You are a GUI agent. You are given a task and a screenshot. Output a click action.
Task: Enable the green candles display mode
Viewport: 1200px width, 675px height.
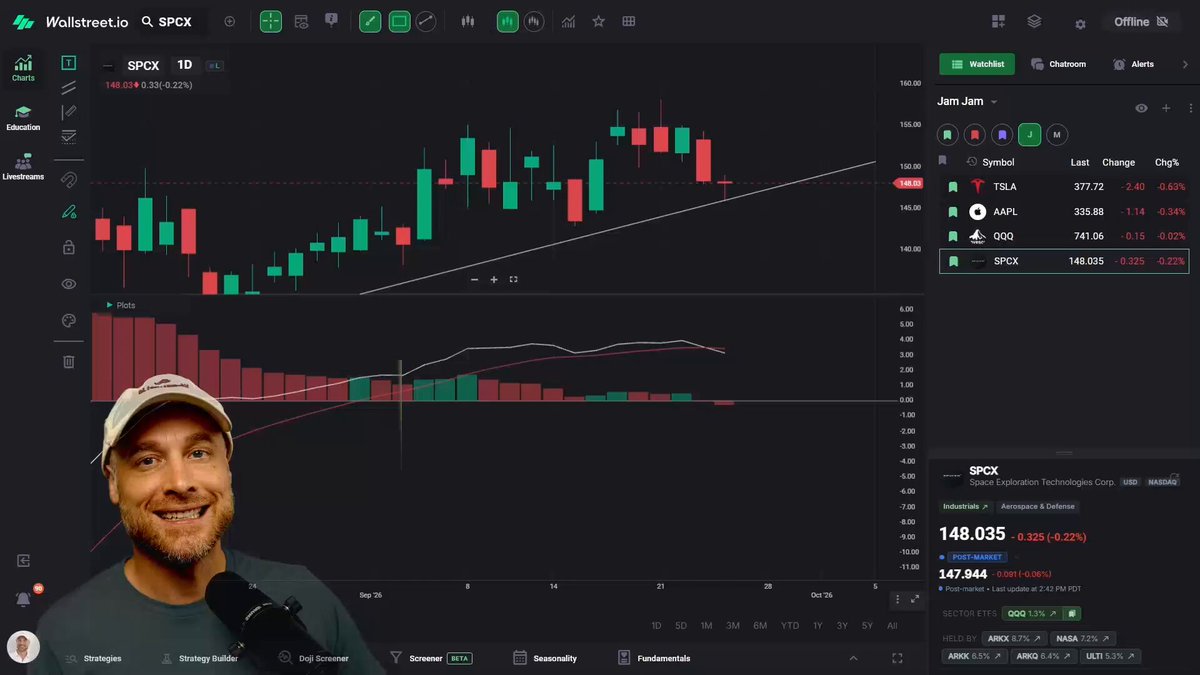508,21
